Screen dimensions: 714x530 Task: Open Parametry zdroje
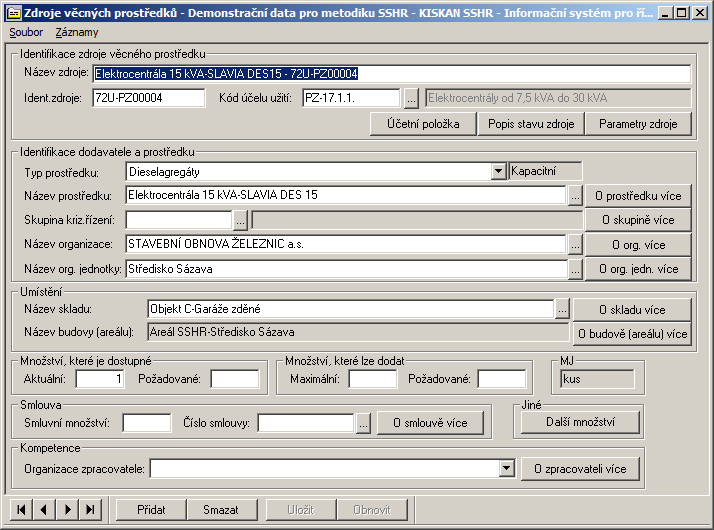pos(638,124)
